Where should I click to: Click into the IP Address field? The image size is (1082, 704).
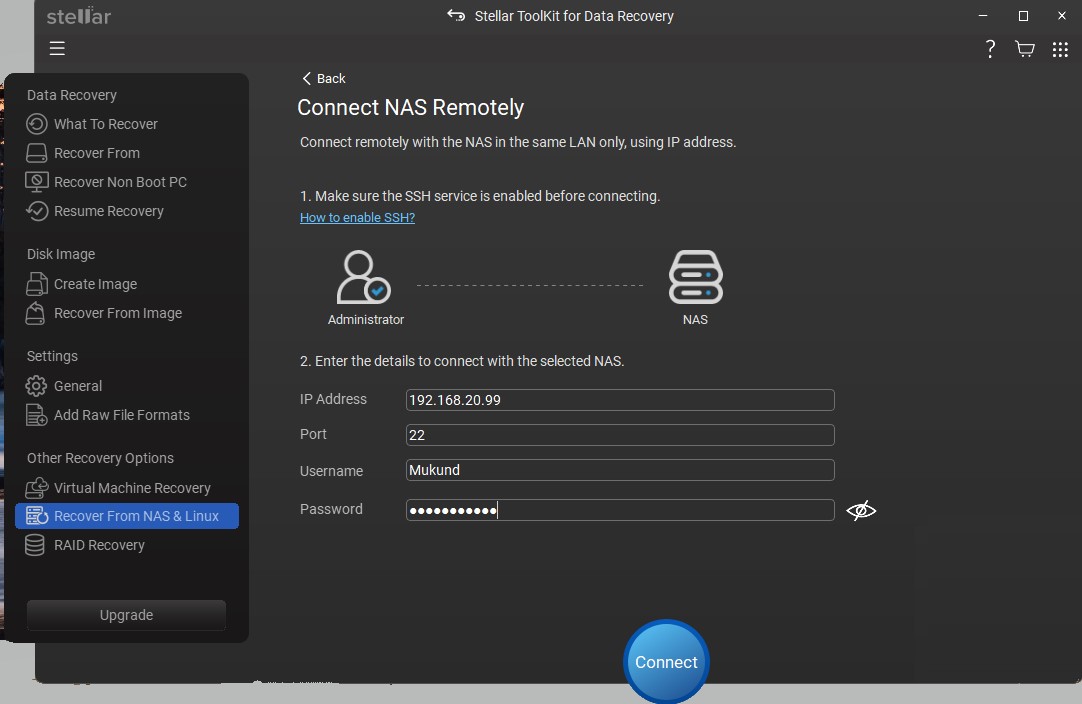620,400
